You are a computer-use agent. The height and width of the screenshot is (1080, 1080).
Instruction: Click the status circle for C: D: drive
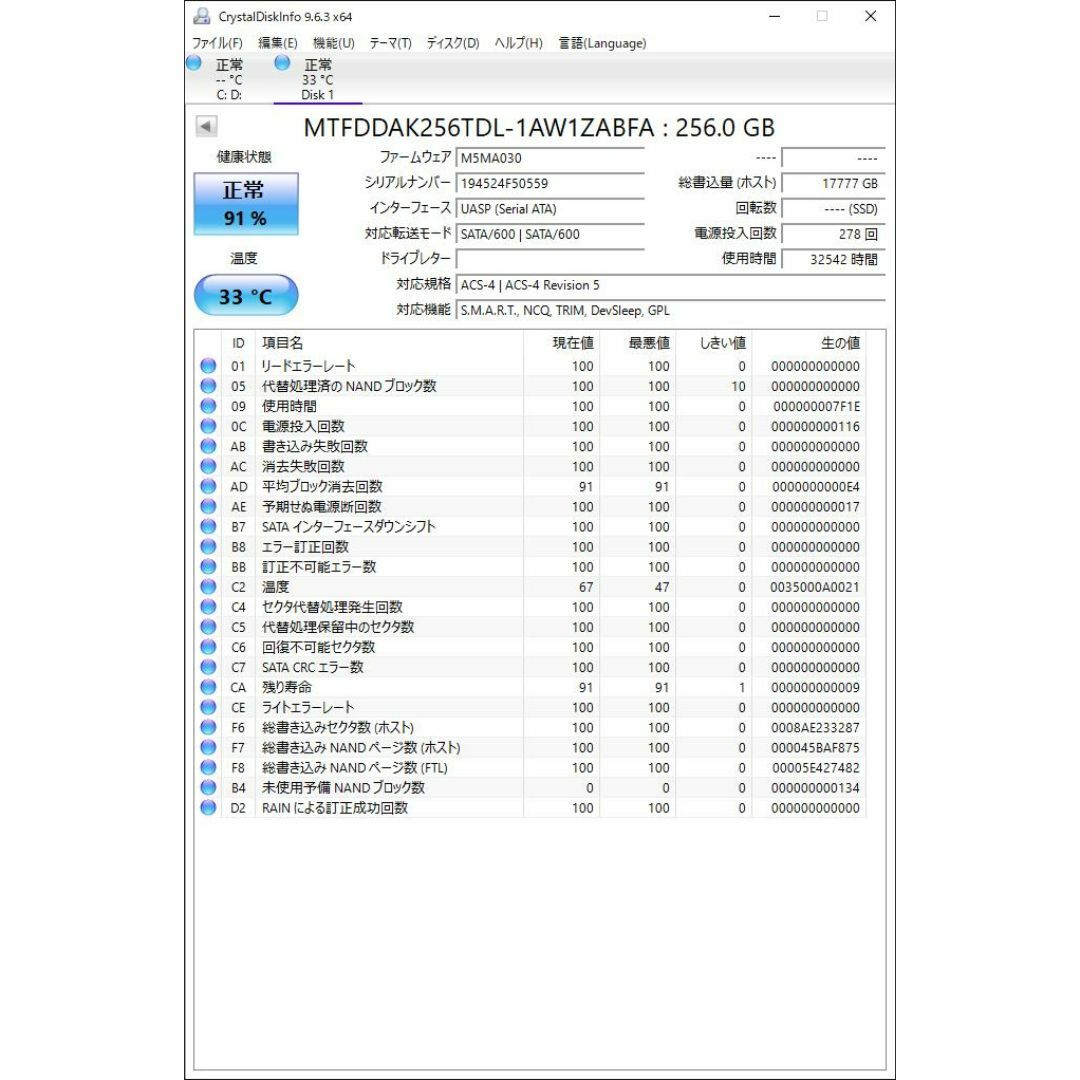[194, 63]
